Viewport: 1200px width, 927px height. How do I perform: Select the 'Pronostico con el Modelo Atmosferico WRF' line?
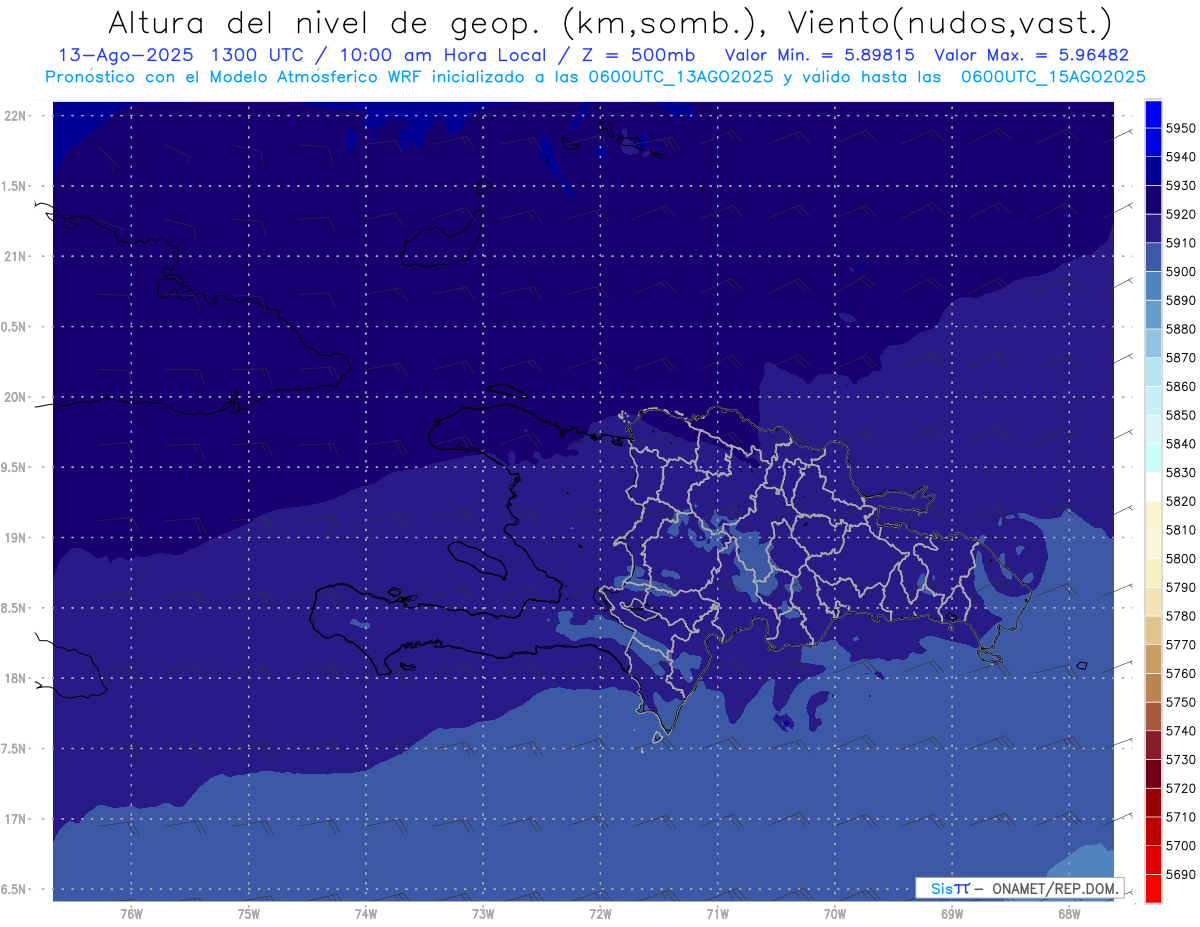click(233, 77)
